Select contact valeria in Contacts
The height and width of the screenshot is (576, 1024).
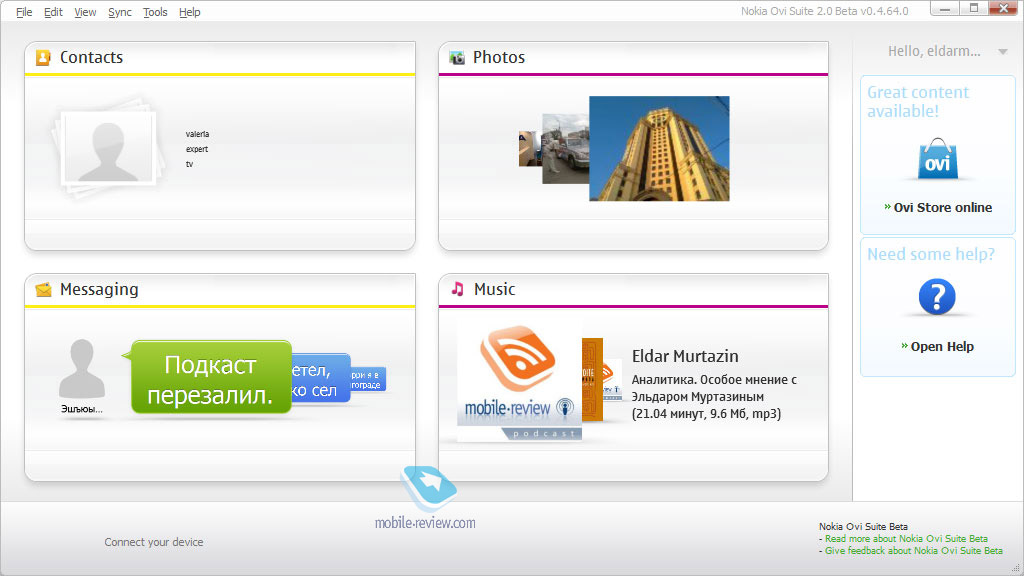coord(197,134)
